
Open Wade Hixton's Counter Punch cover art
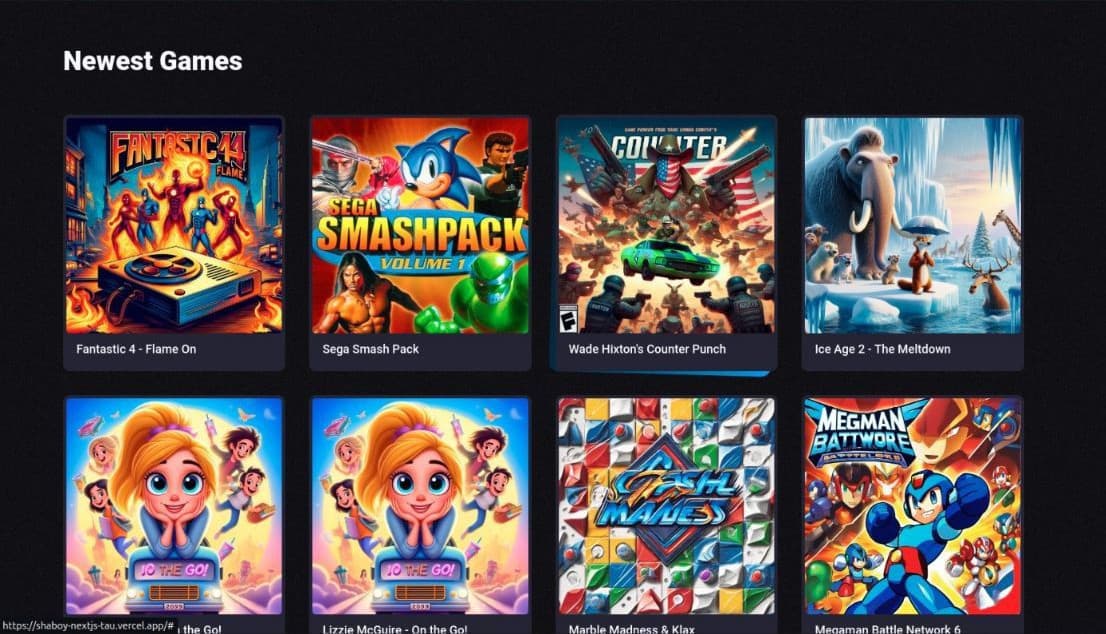[667, 225]
